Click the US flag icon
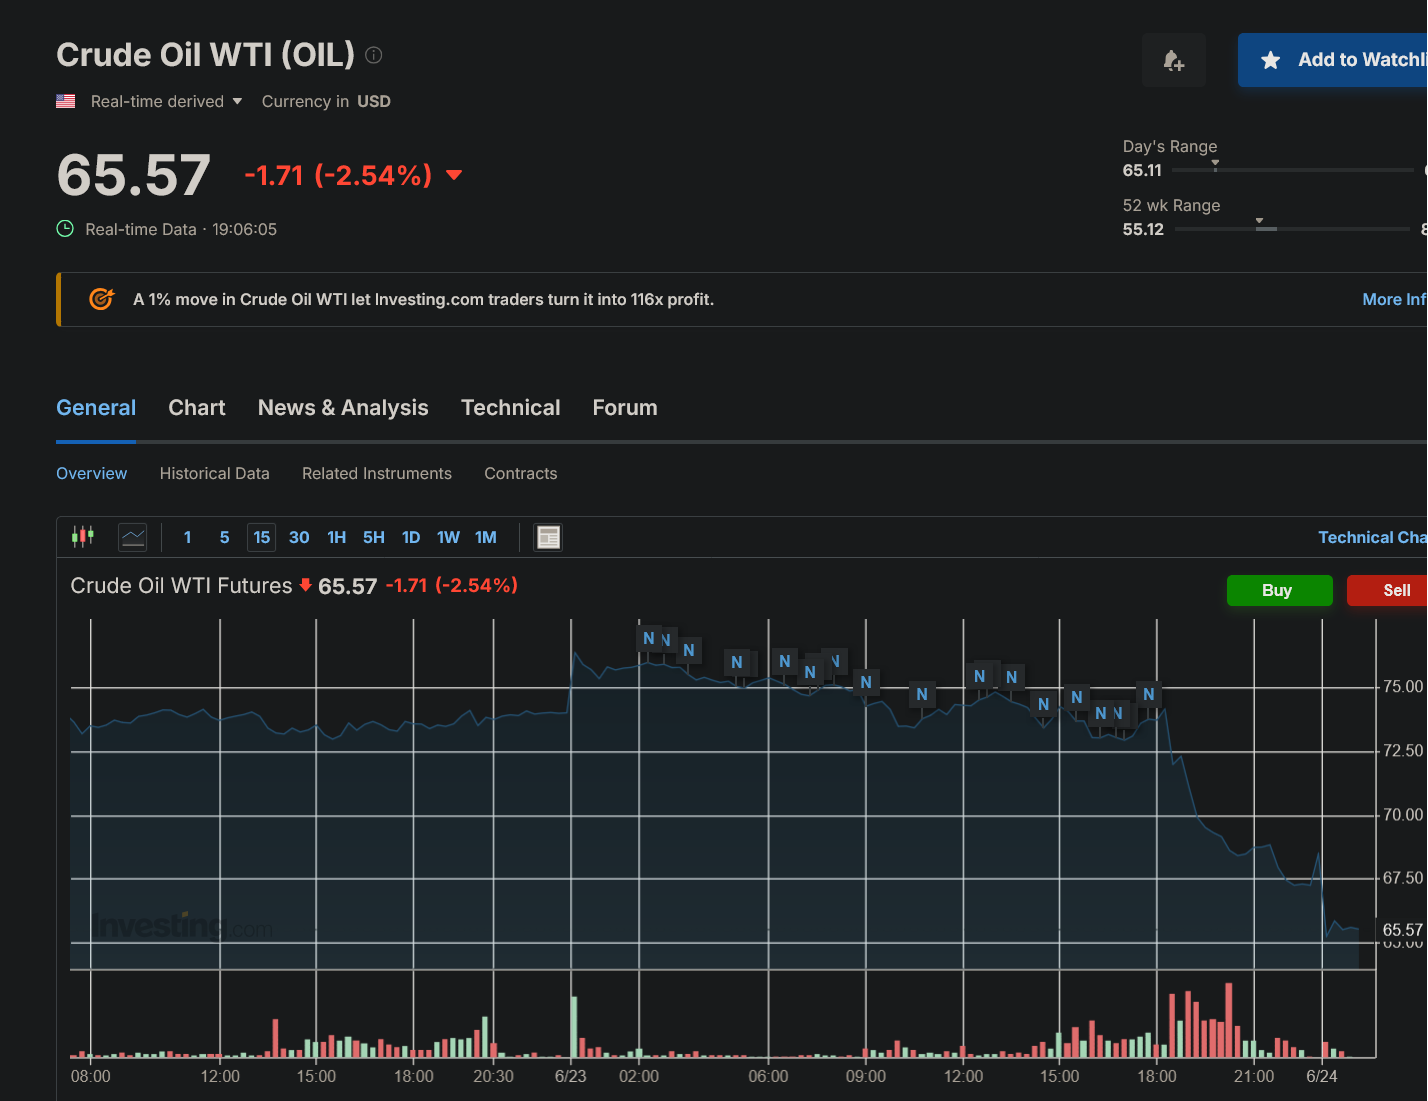Screen dimensions: 1428x1101 (x=66, y=101)
